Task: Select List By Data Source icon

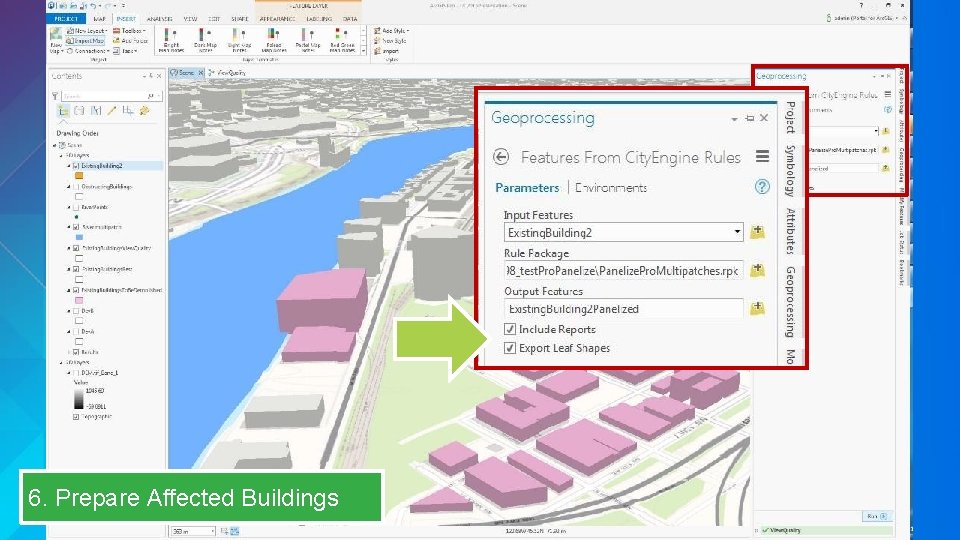Action: (80, 111)
